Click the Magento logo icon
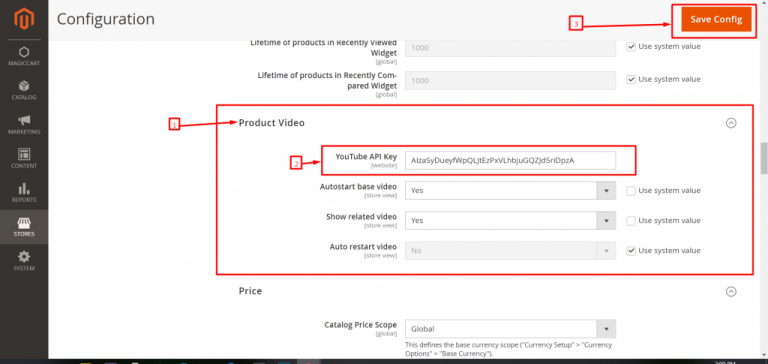768x364 pixels. point(24,20)
